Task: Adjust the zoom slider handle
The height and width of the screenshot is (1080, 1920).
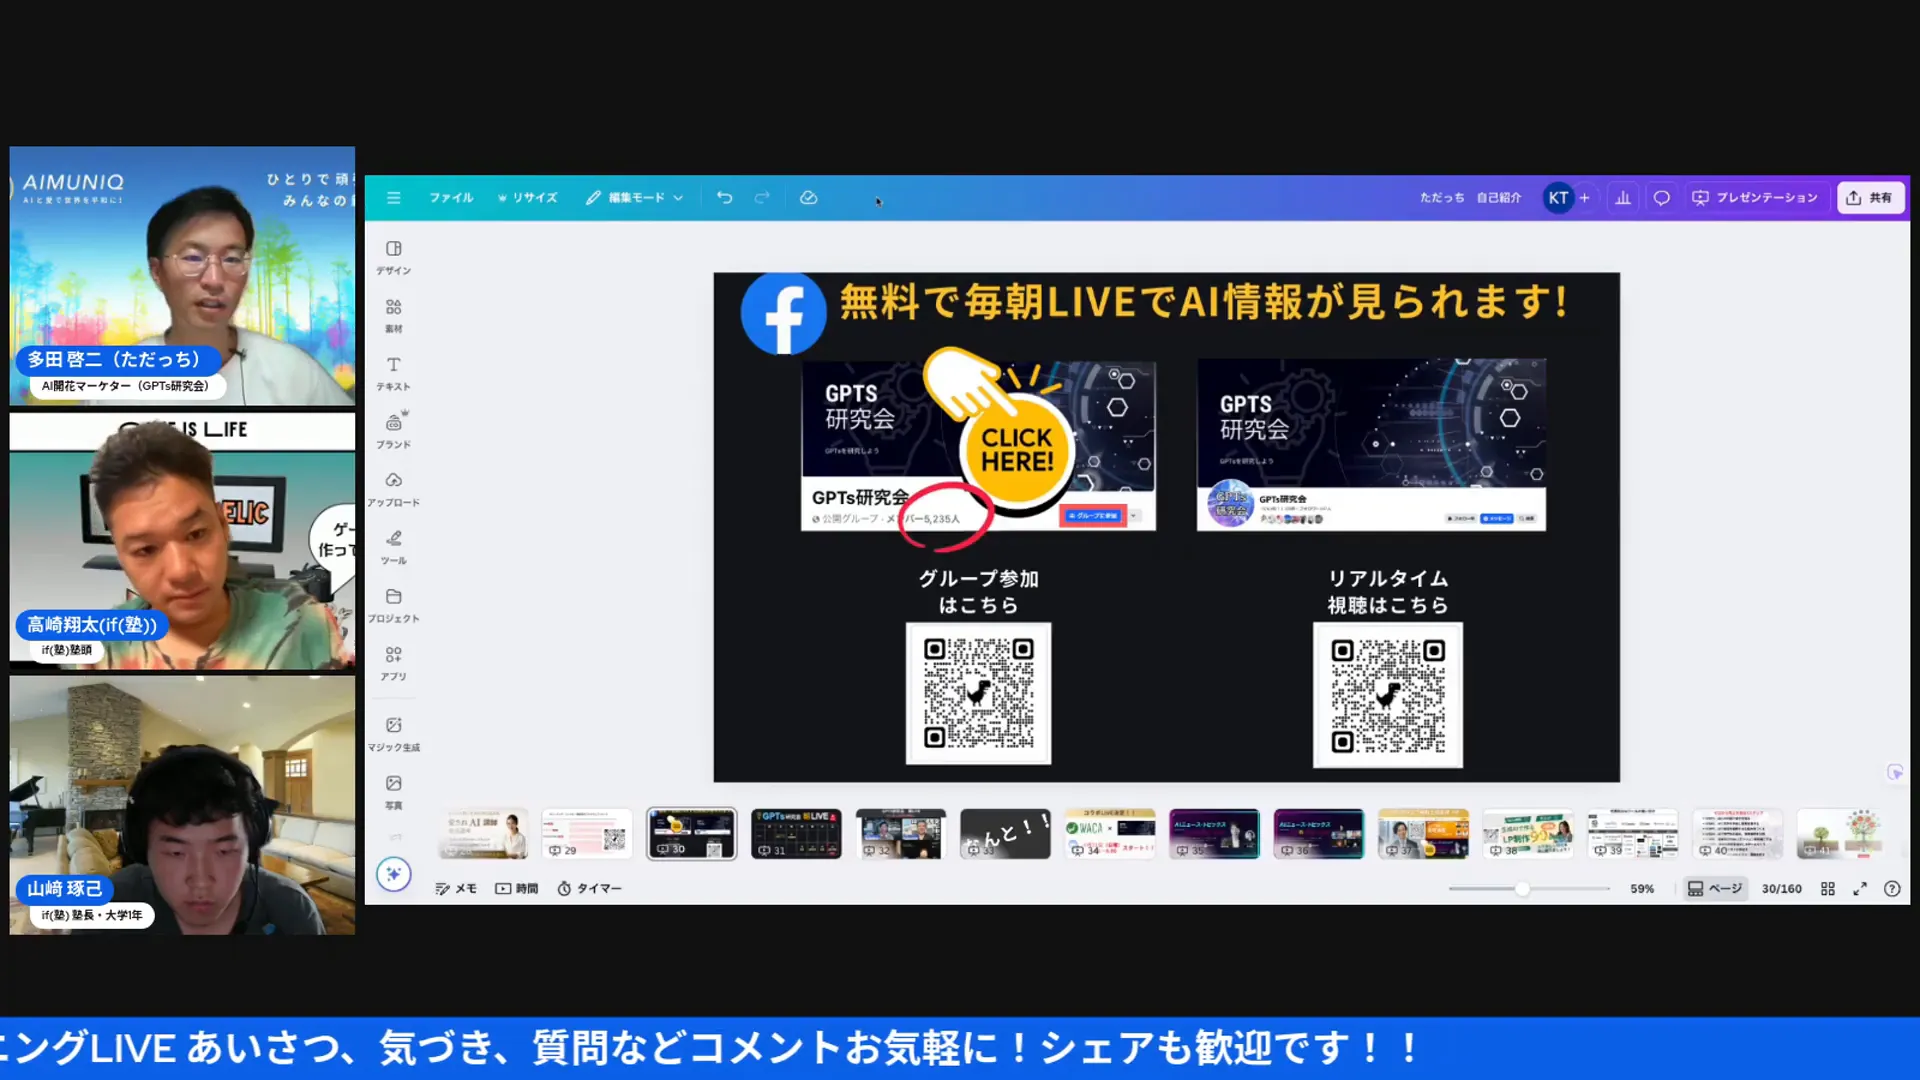Action: 1522,888
